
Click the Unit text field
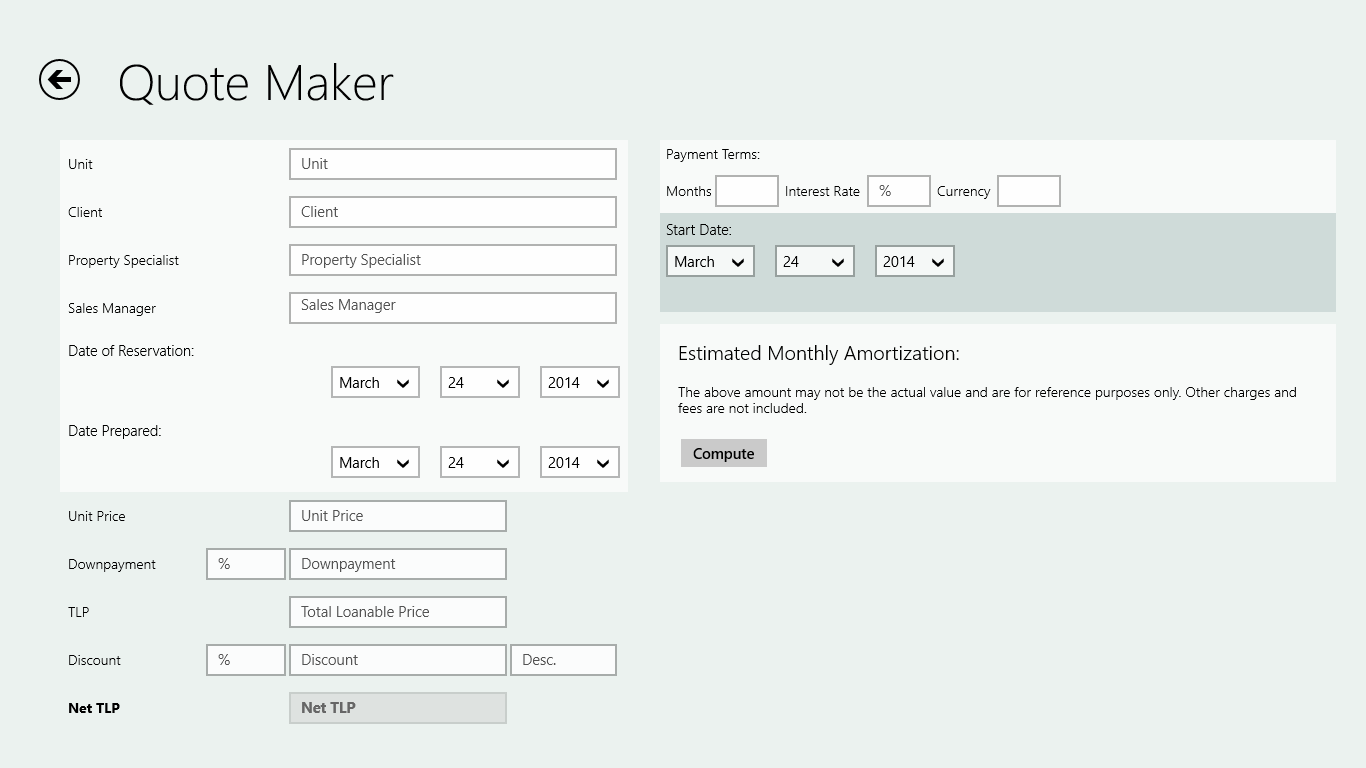(453, 164)
